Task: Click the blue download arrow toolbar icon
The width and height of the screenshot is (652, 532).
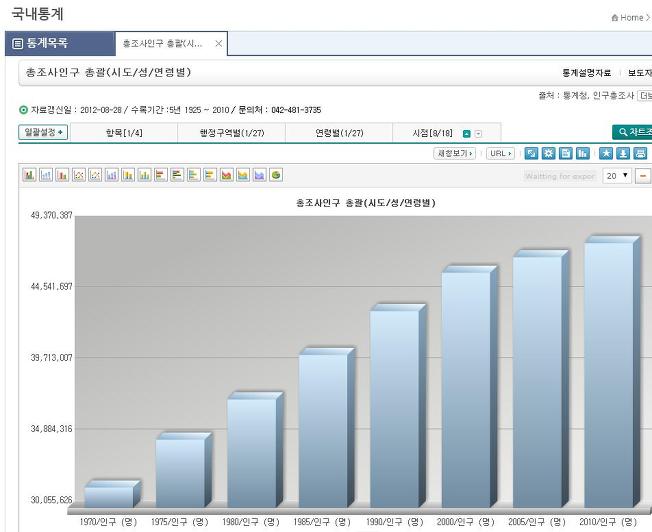Action: pos(623,153)
